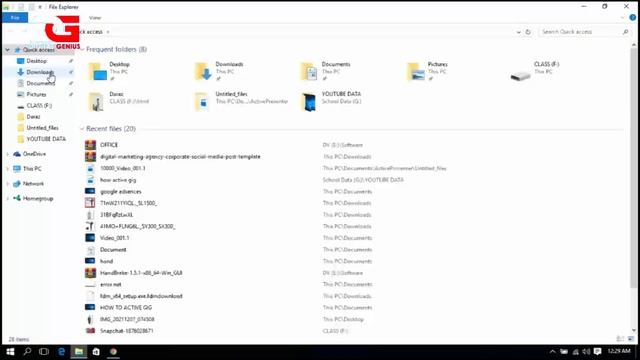Expand the ribbon chevron
Screen dimensions: 640x360
point(622,18)
